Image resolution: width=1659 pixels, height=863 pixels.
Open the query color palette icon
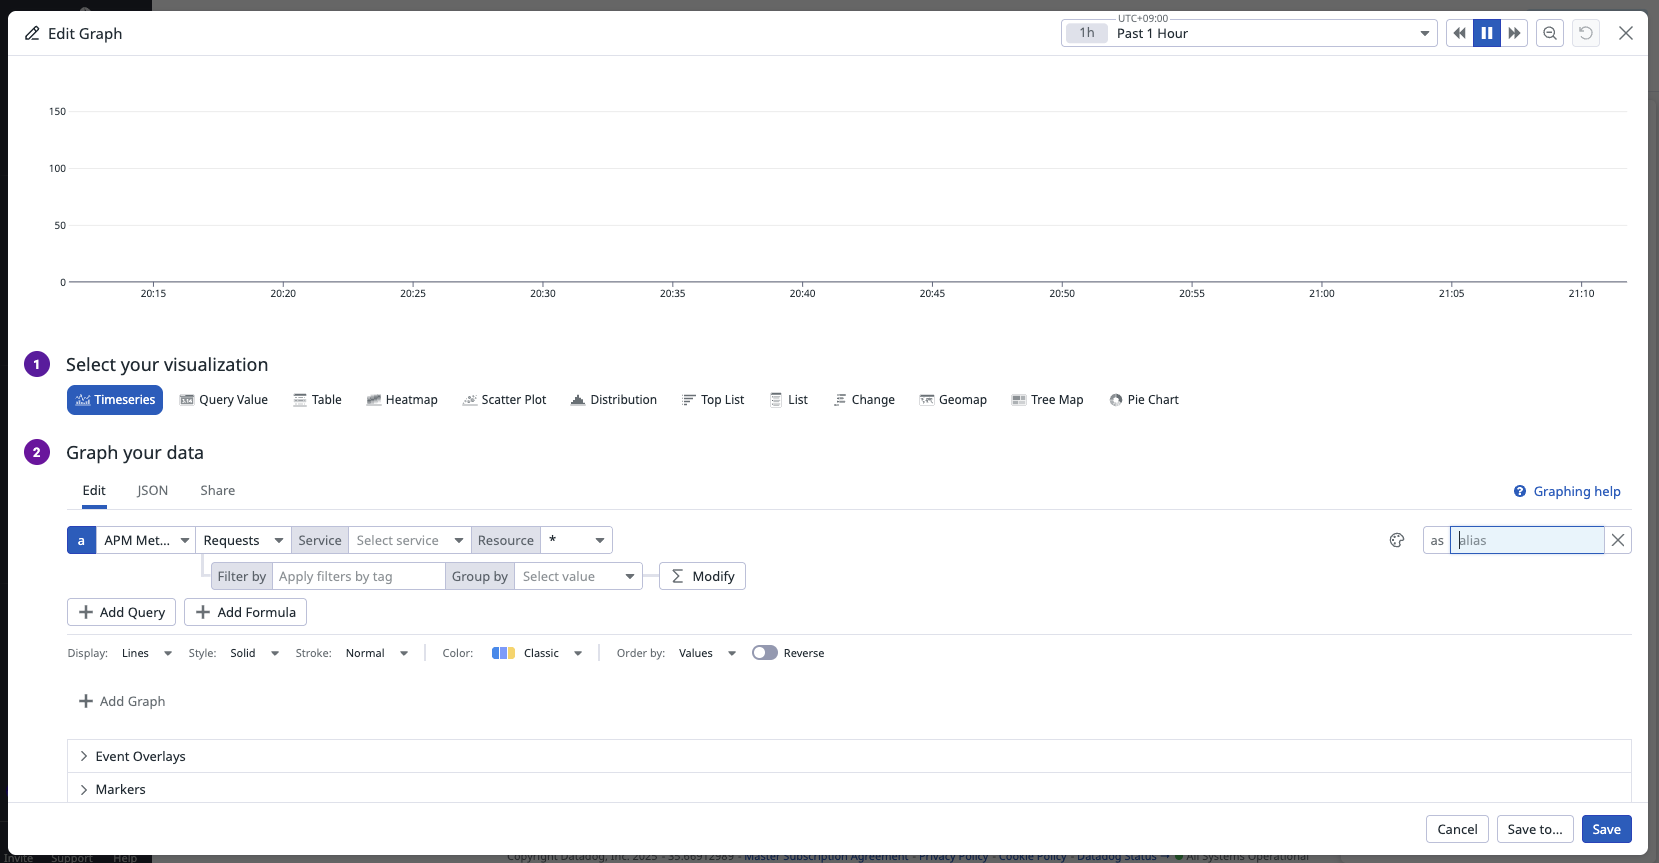point(1397,540)
